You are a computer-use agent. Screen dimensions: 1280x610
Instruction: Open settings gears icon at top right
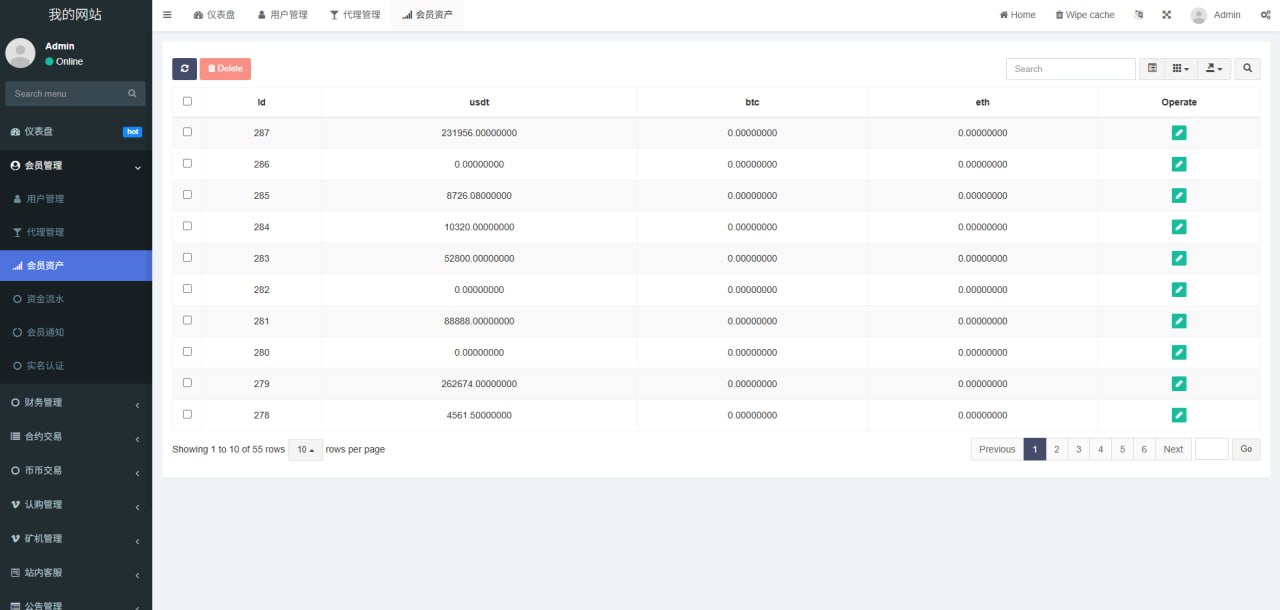1265,15
